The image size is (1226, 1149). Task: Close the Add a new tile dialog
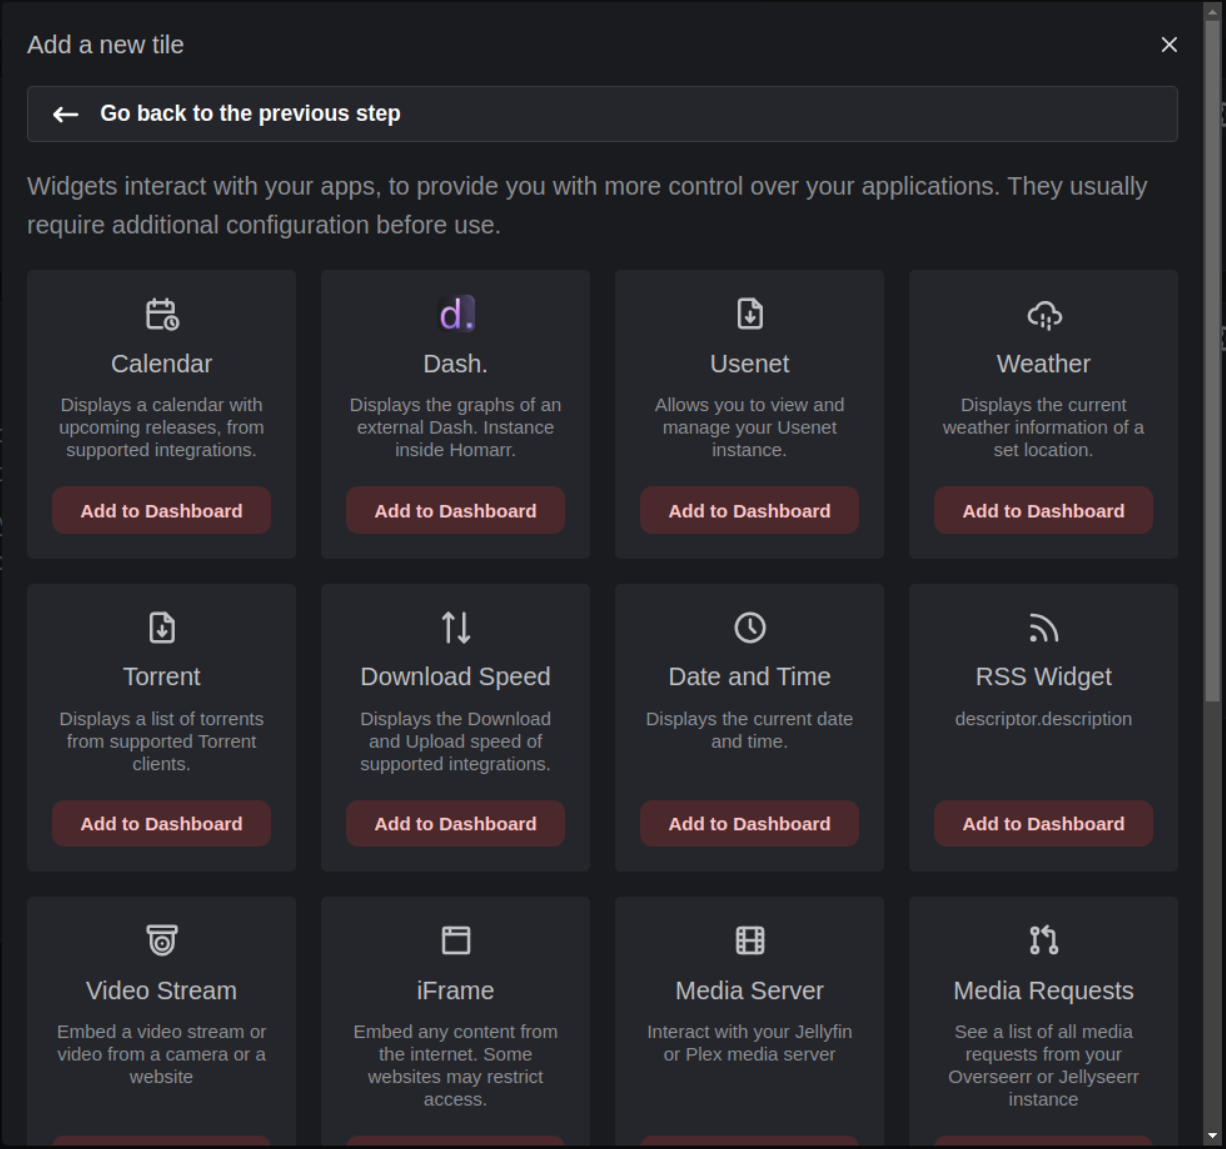(1168, 45)
